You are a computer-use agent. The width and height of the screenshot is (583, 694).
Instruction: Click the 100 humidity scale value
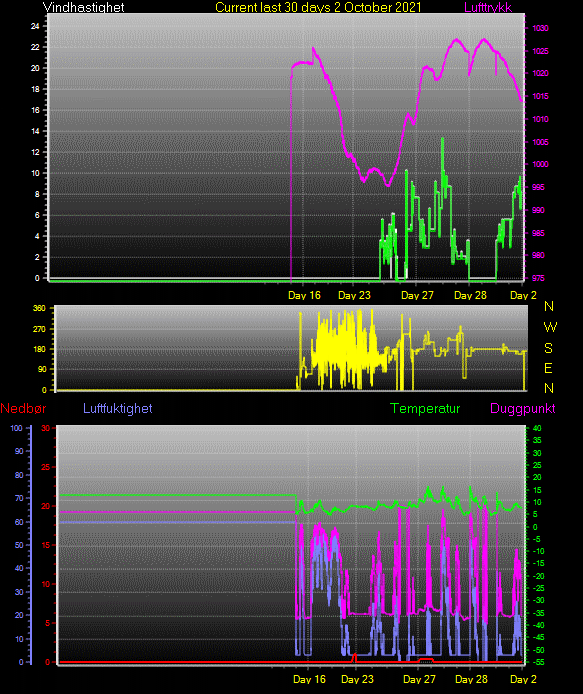point(16,428)
